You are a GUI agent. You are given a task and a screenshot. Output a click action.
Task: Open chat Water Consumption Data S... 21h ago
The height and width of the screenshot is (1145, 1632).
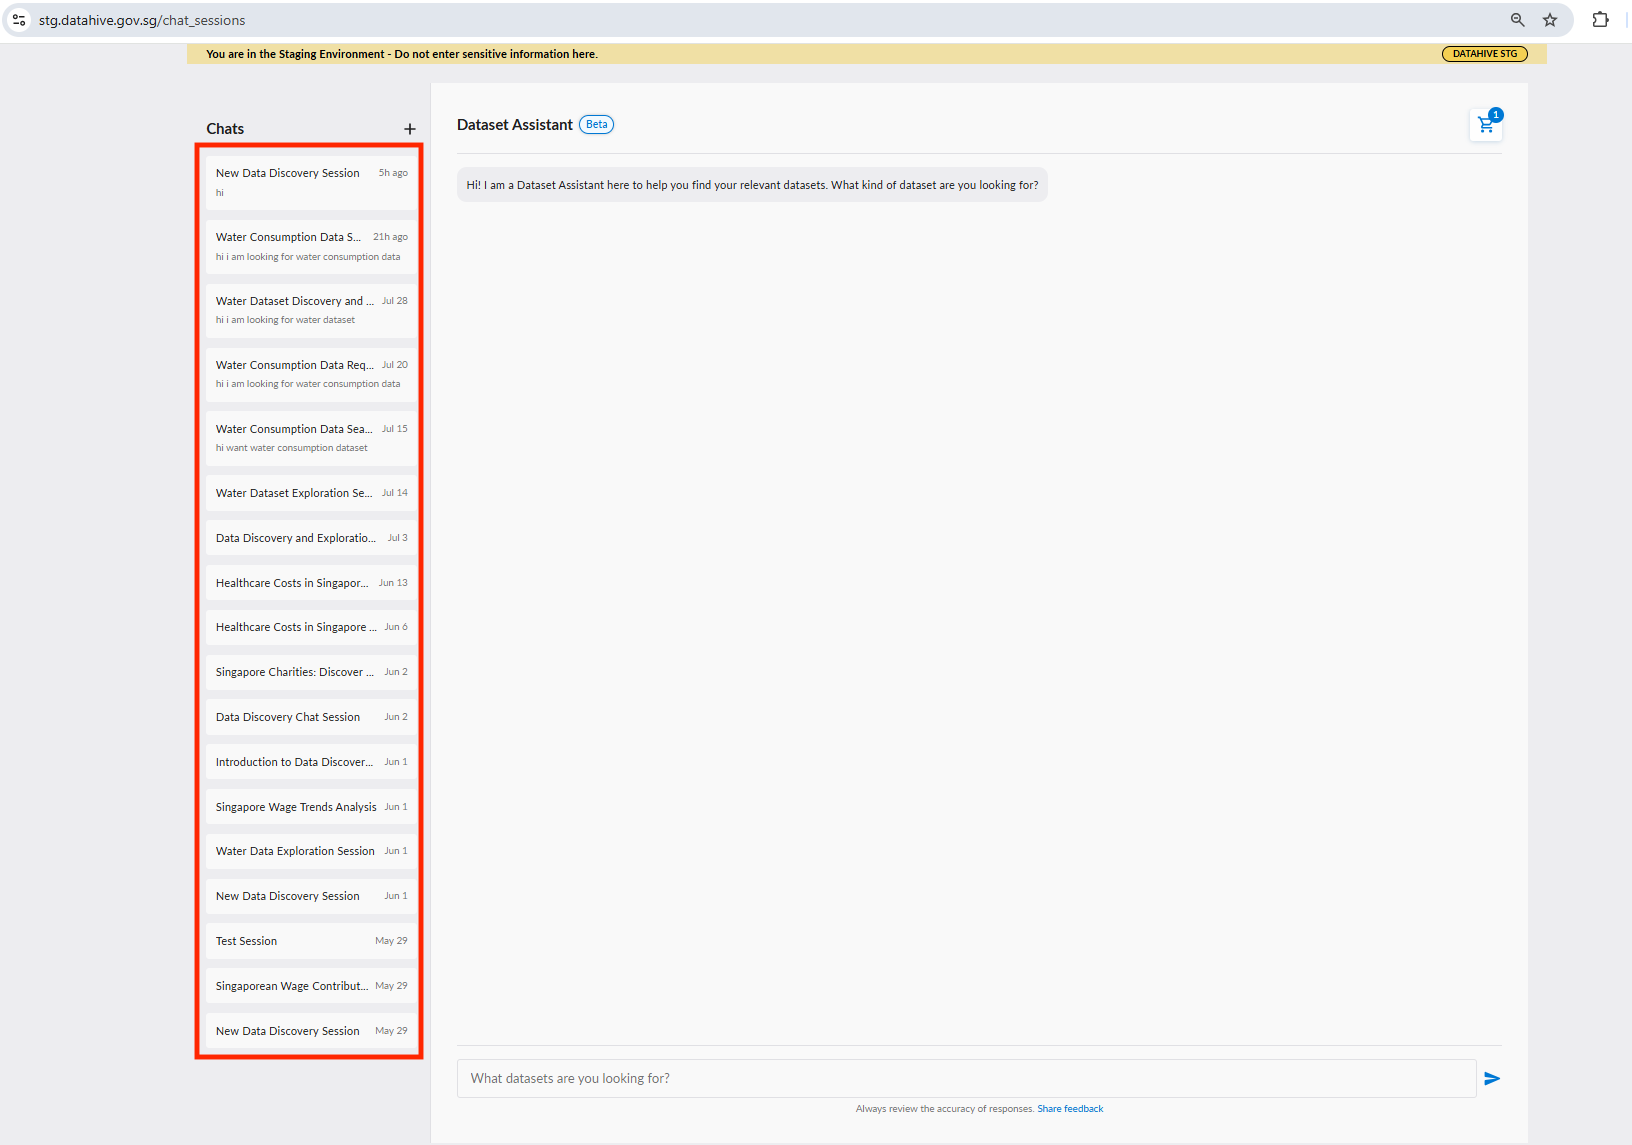coord(311,246)
